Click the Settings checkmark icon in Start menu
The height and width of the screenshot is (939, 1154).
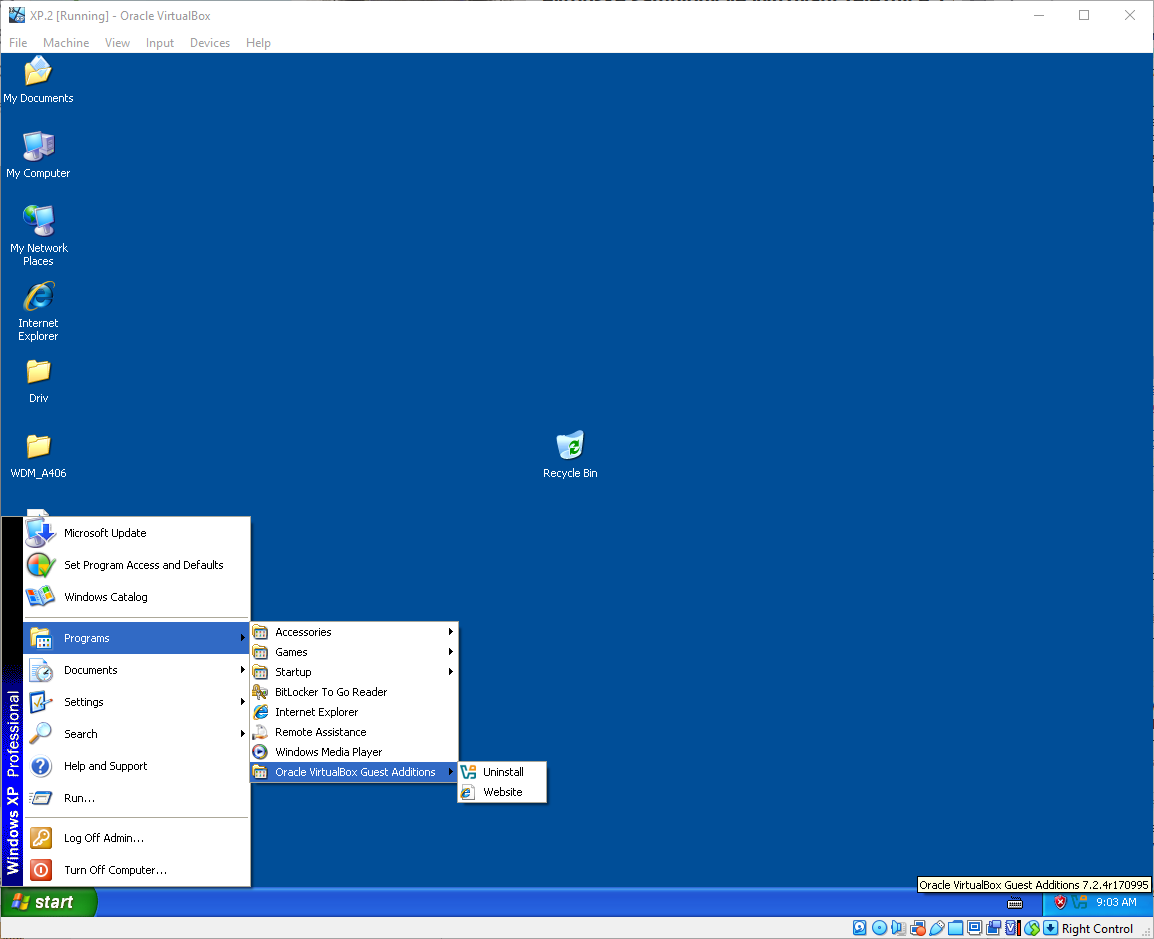40,702
